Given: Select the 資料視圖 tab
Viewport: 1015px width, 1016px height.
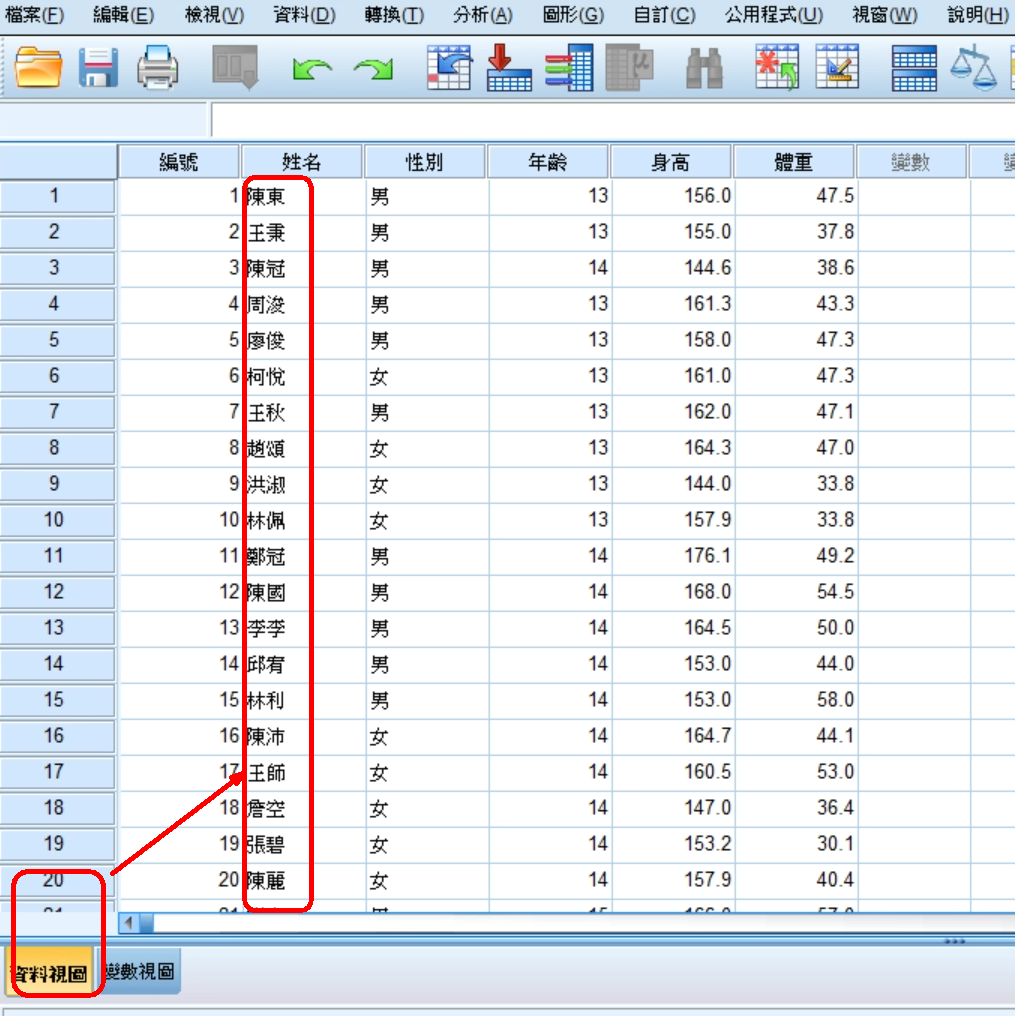Looking at the screenshot, I should point(48,972).
